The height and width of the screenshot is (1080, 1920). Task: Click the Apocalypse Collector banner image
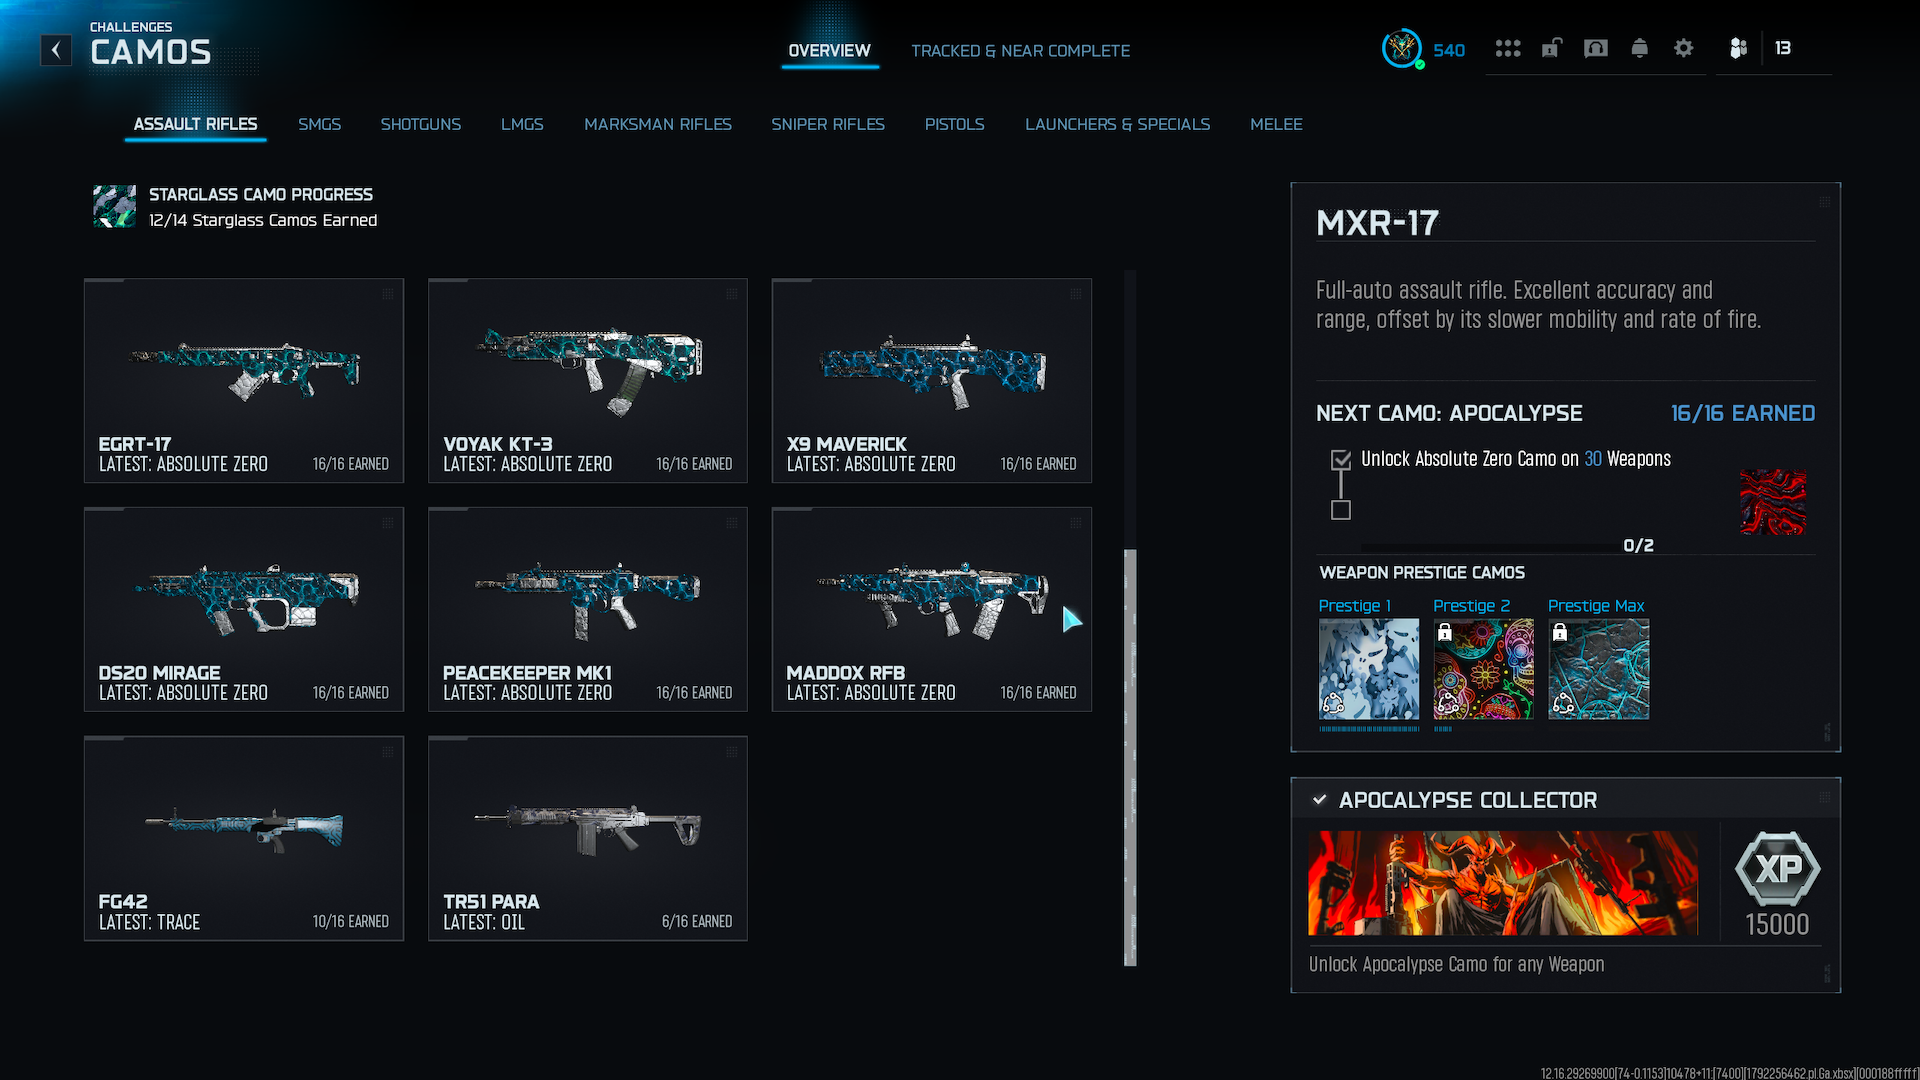(x=1503, y=883)
